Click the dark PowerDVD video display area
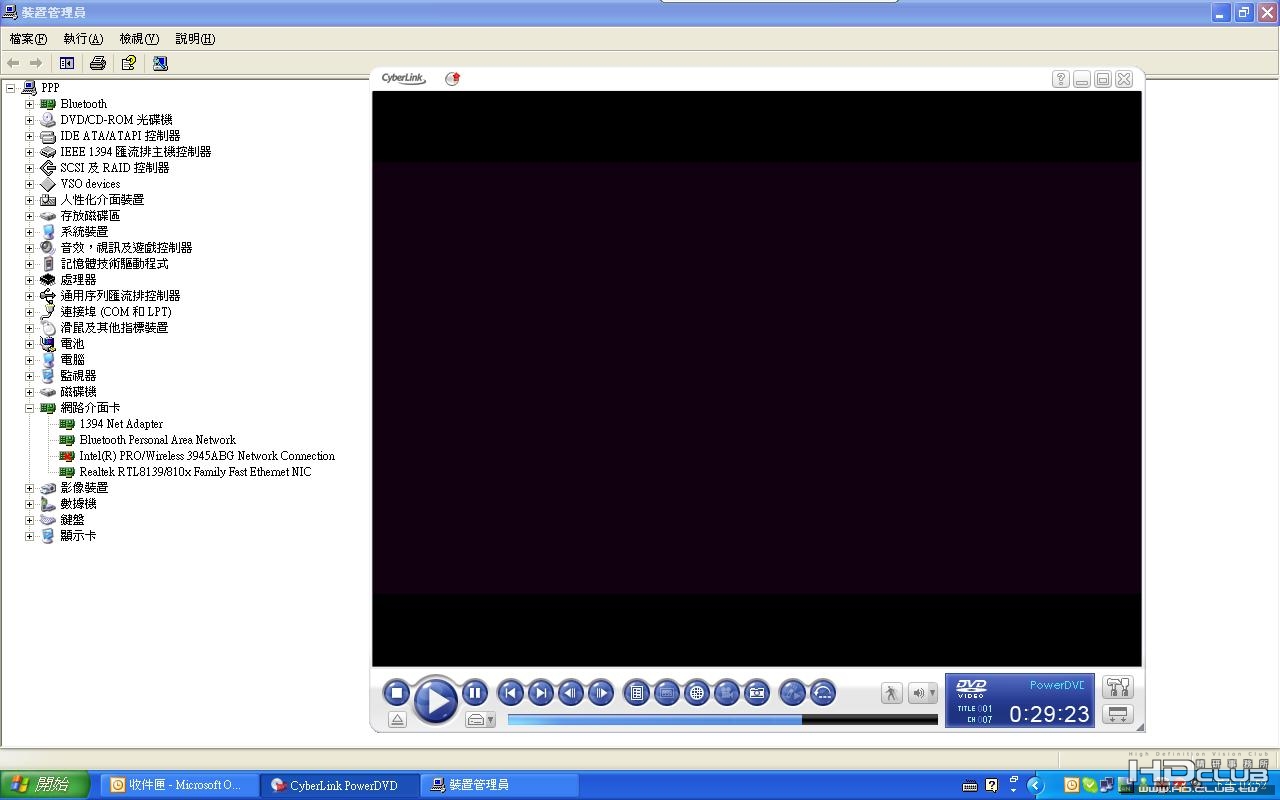Screen dimensions: 1280x800 [x=757, y=378]
